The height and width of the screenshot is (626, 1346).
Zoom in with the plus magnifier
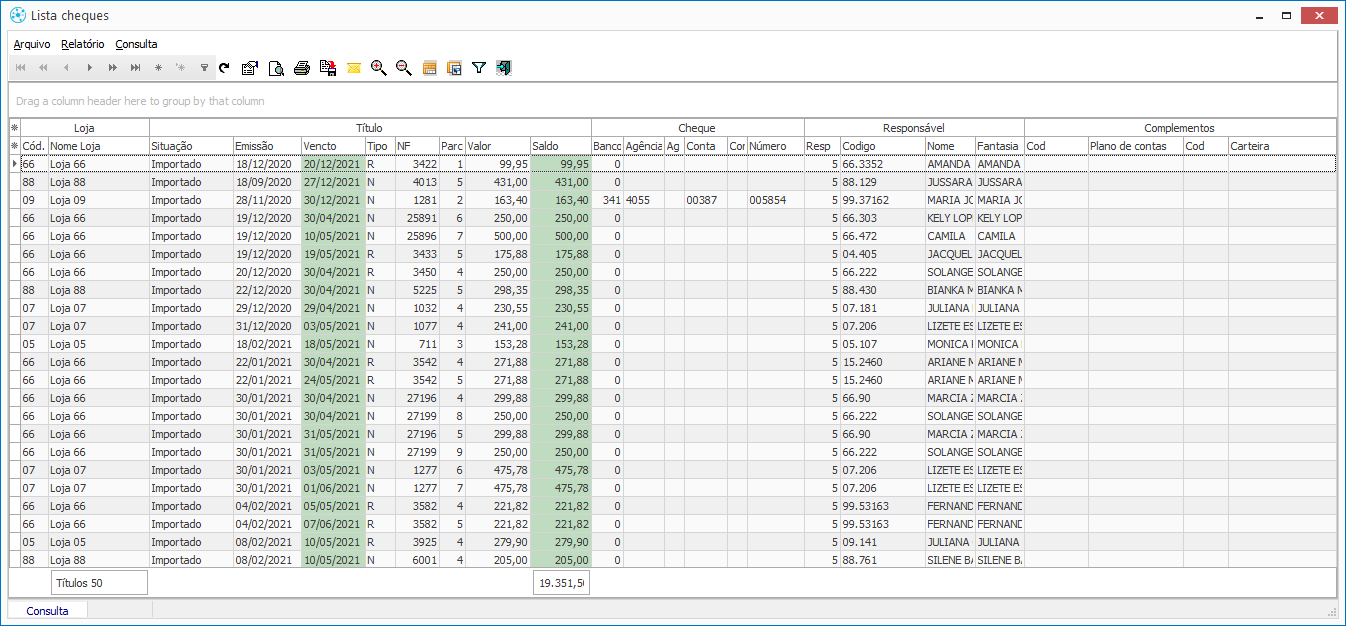coord(378,68)
